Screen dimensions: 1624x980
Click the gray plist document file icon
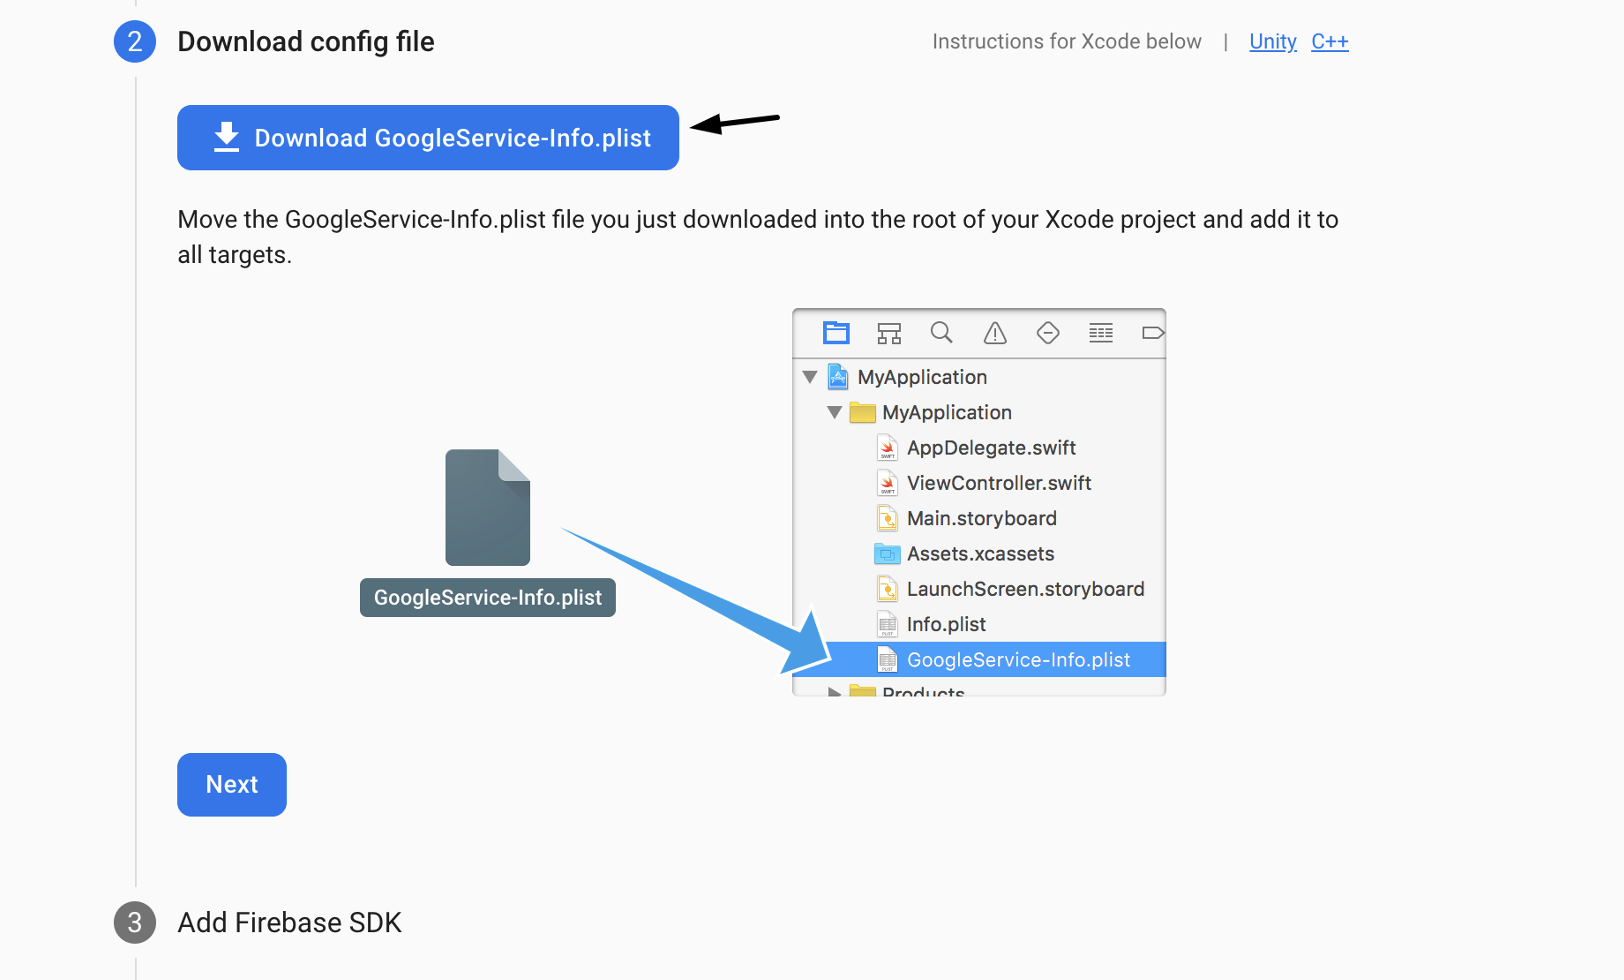click(488, 508)
